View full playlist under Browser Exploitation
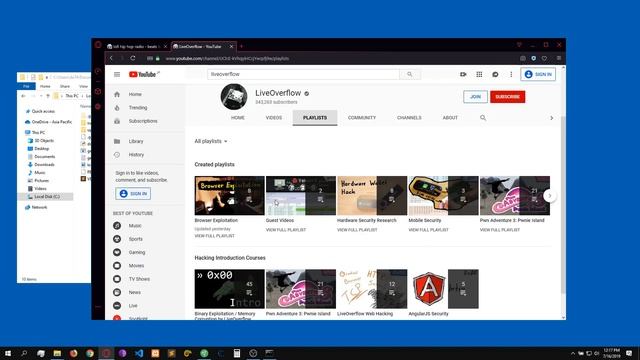Viewport: 640px width, 360px height. pos(215,236)
